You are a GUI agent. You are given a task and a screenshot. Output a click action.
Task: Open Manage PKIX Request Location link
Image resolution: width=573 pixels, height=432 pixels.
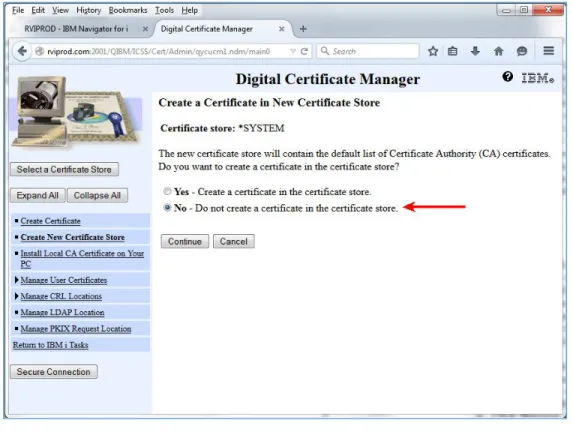[76, 329]
